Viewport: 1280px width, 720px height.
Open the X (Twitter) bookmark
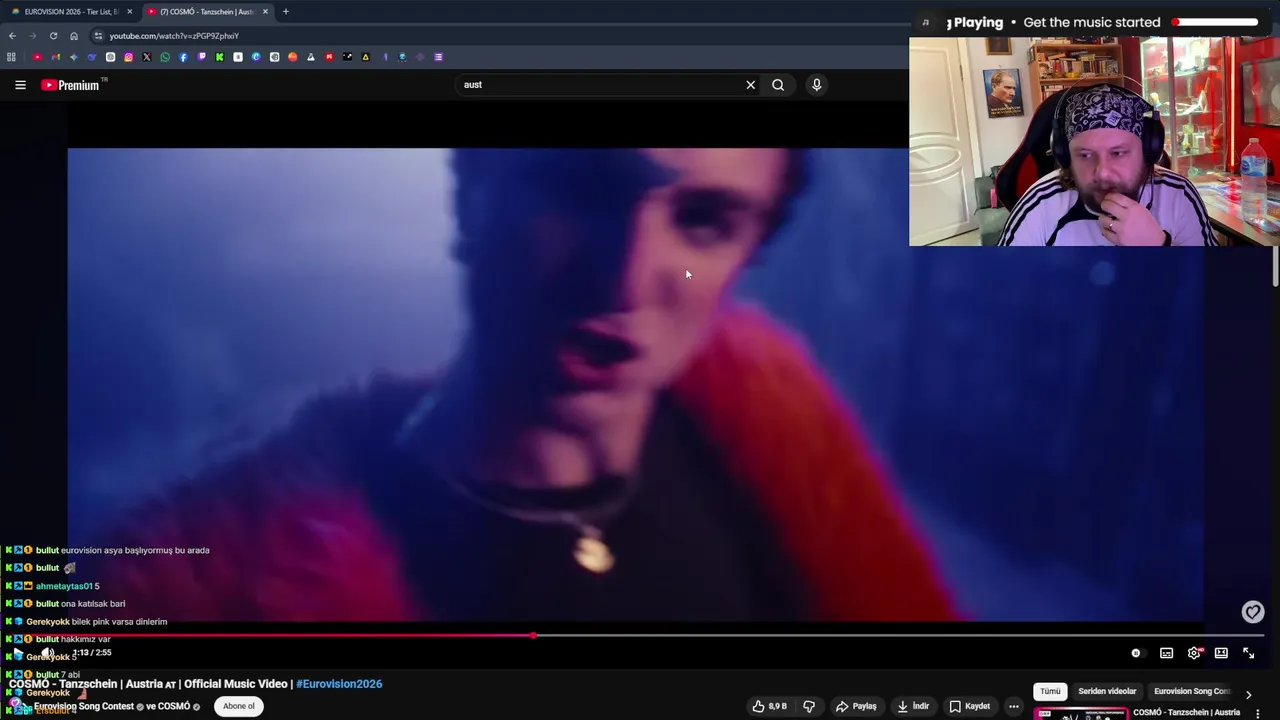tap(146, 57)
